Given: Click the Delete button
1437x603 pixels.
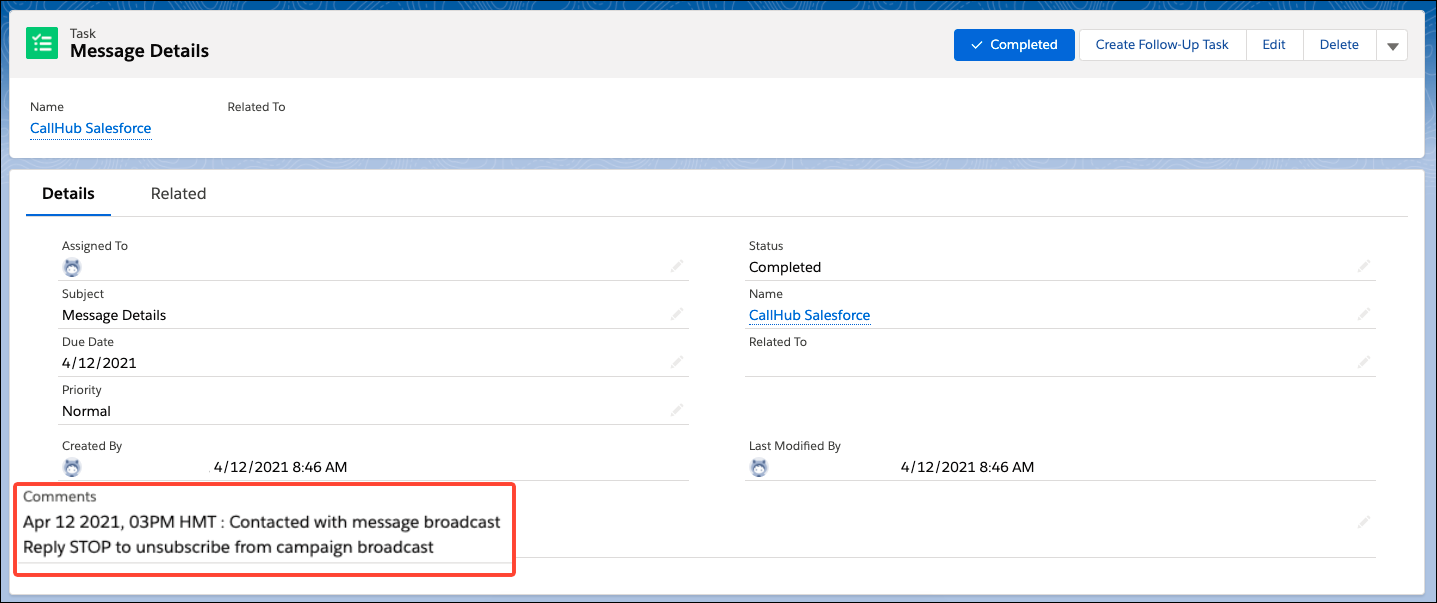Looking at the screenshot, I should coord(1339,45).
